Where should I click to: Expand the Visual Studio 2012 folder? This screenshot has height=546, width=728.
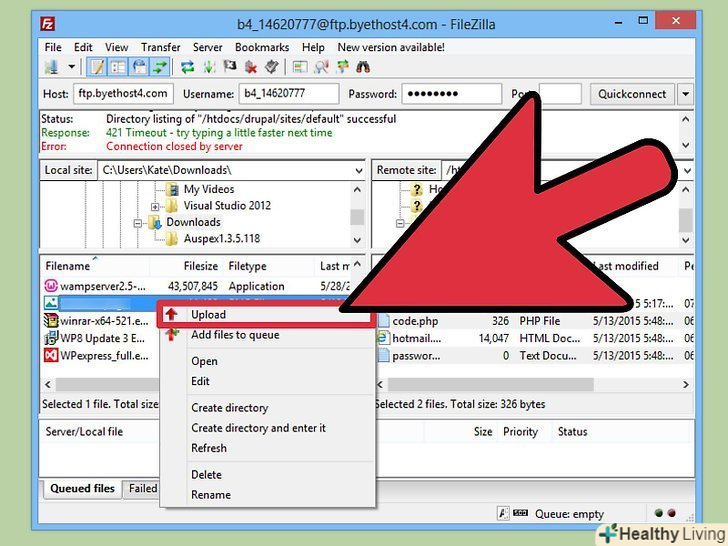pos(155,207)
